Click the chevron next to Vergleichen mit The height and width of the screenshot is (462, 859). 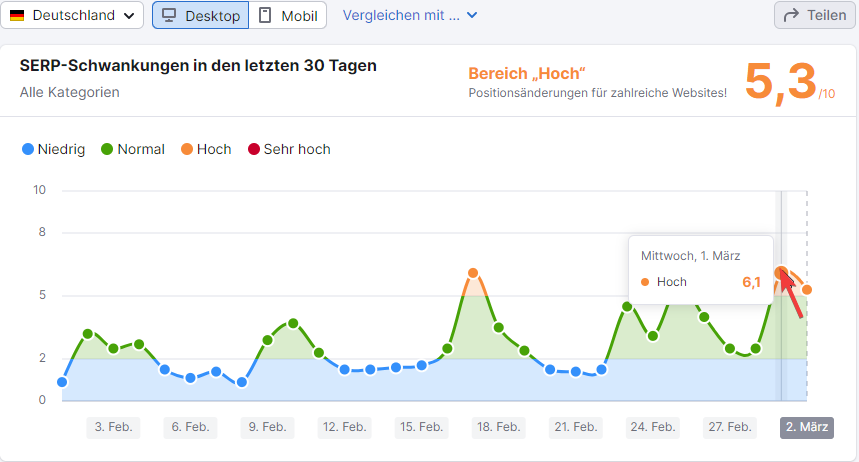point(472,16)
